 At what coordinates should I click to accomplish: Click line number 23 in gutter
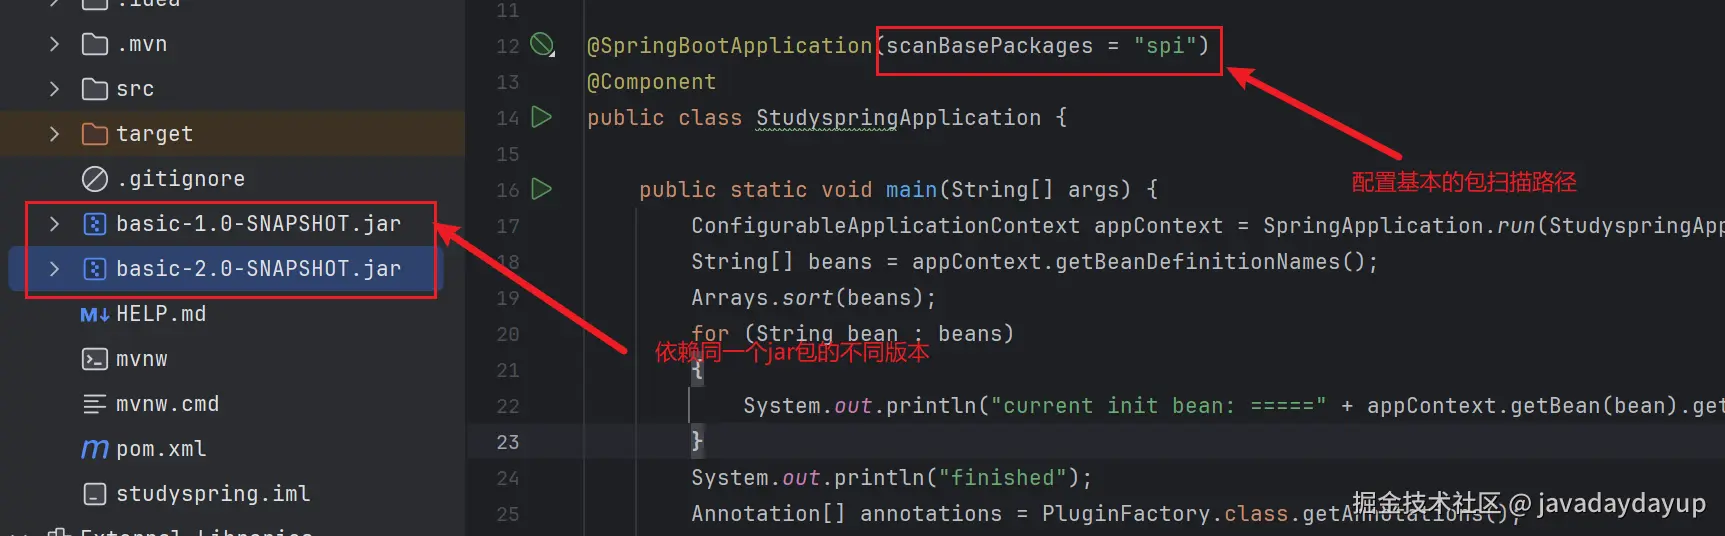[508, 442]
